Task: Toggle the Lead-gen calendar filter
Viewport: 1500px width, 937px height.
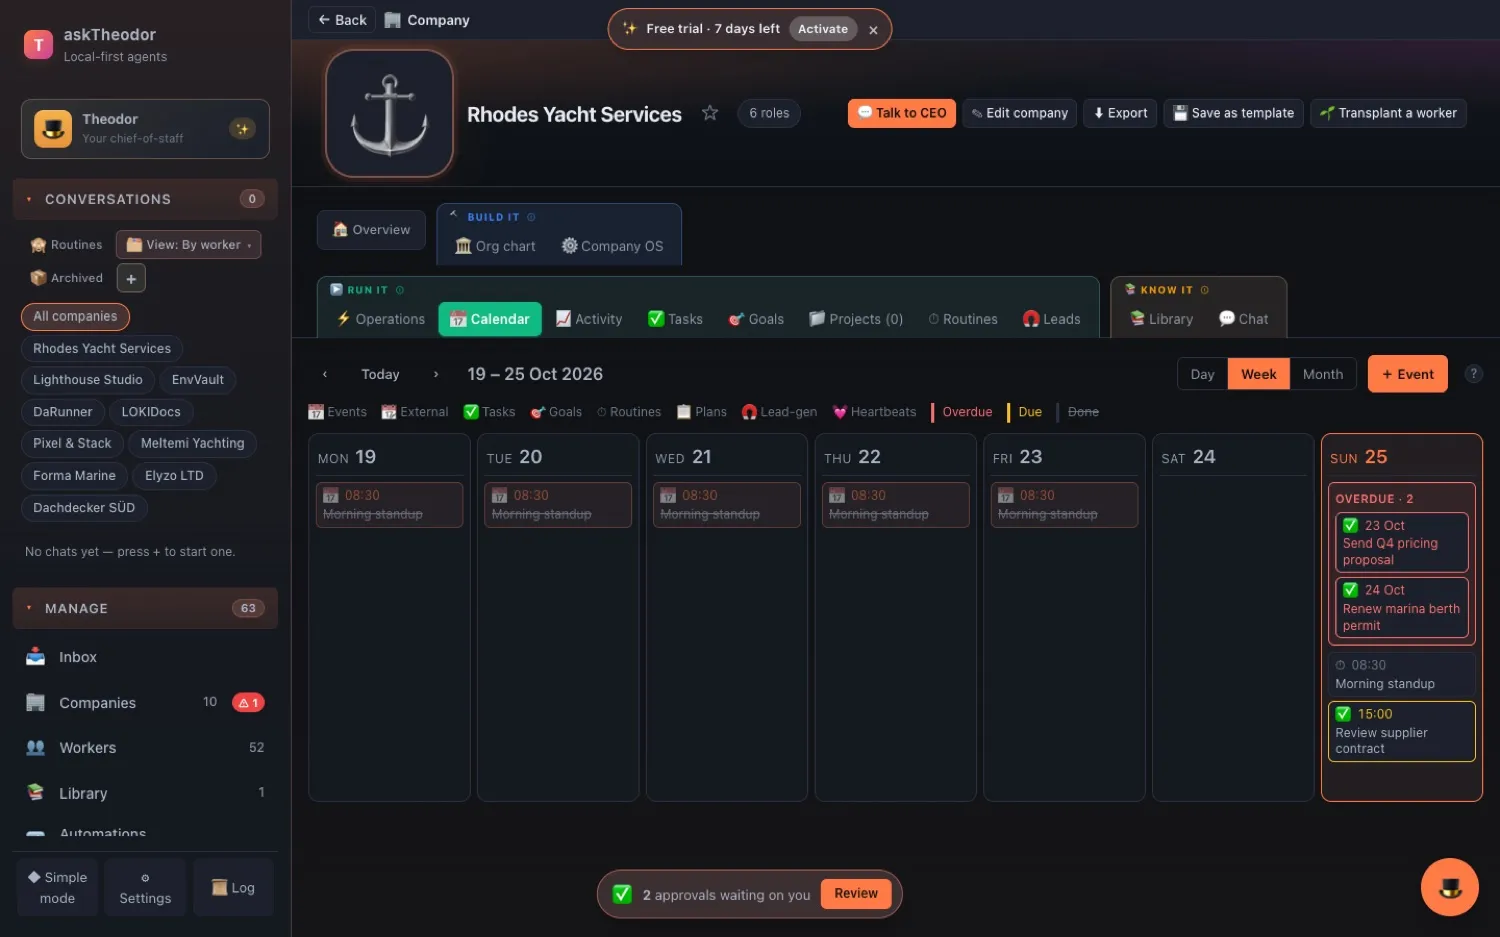Action: point(779,412)
